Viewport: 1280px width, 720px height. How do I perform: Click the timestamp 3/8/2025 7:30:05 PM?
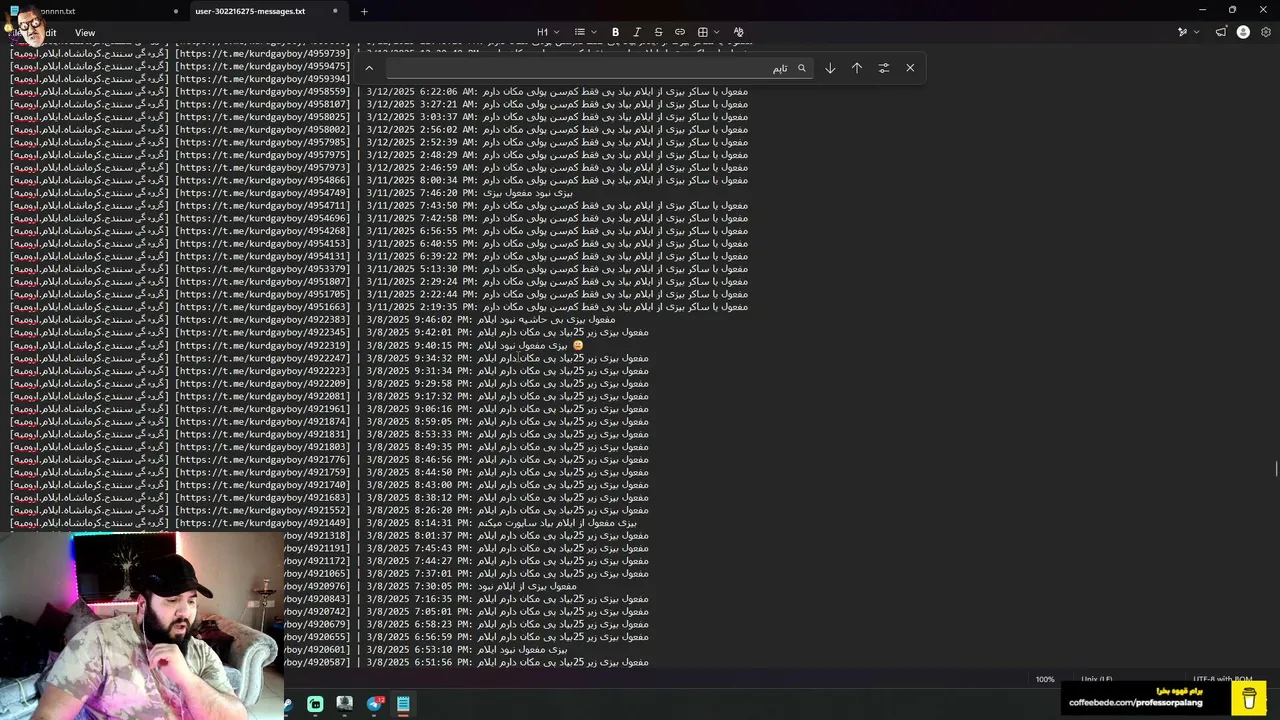[418, 586]
